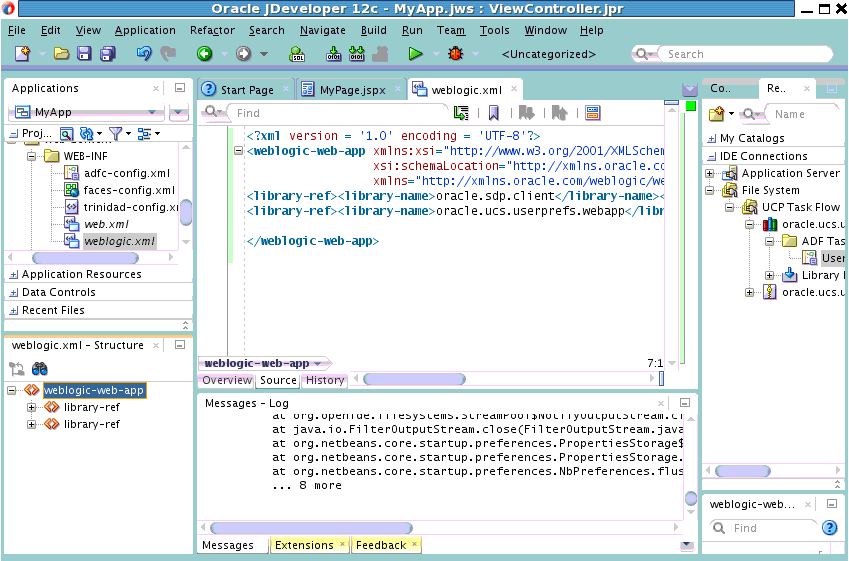Close the weblogic.xml editor tab
Viewport: 849px width, 561px height.
tap(514, 89)
